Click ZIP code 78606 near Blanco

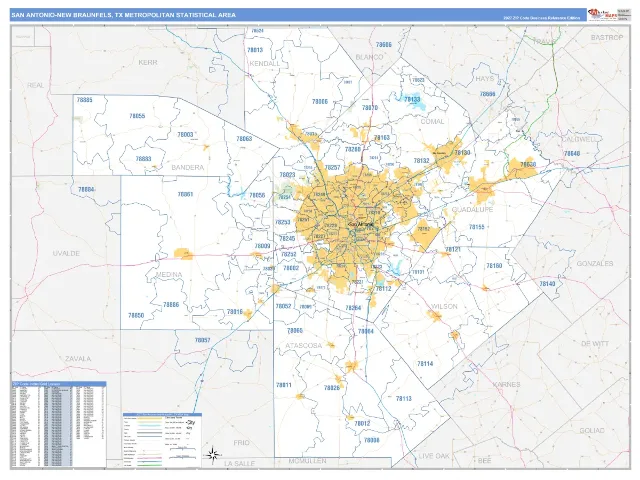pos(384,44)
